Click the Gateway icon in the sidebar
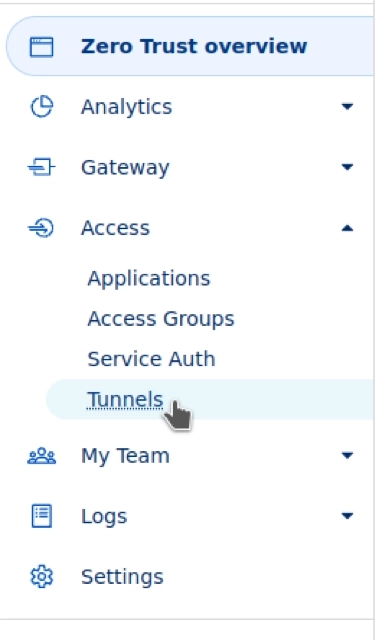This screenshot has height=640, width=391. [42, 167]
